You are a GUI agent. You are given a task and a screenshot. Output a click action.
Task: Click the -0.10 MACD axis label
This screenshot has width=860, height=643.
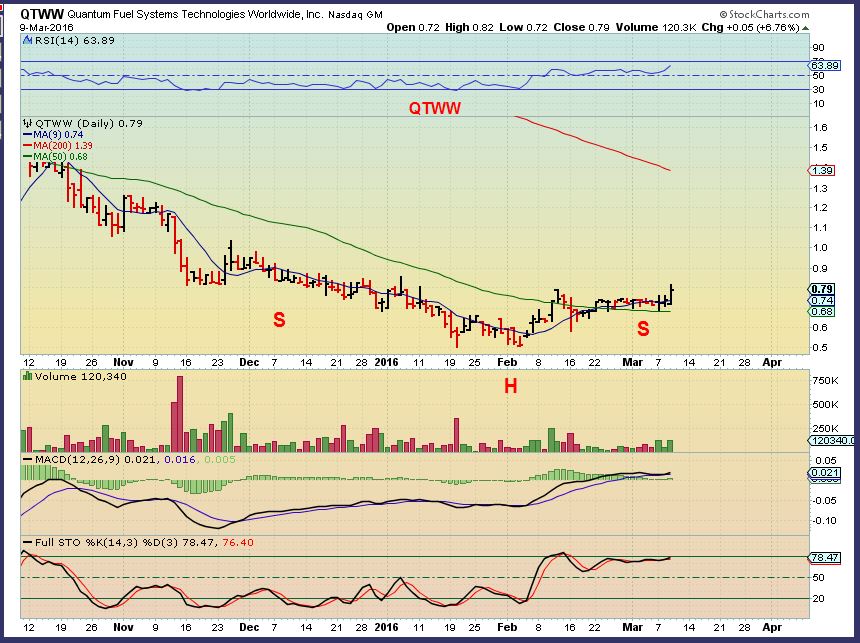(x=824, y=521)
